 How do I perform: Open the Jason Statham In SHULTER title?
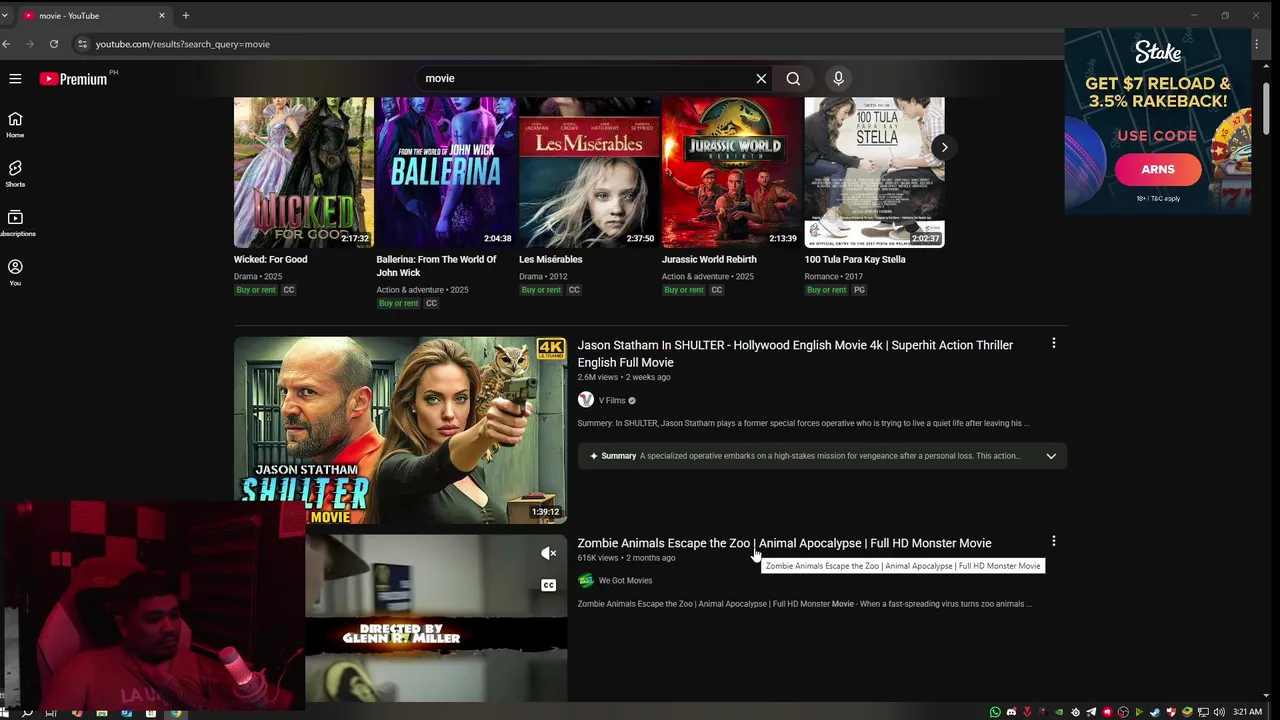tap(795, 354)
